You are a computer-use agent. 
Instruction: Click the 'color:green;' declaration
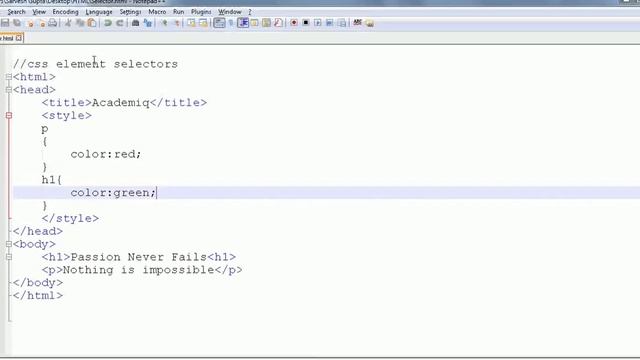(113, 193)
